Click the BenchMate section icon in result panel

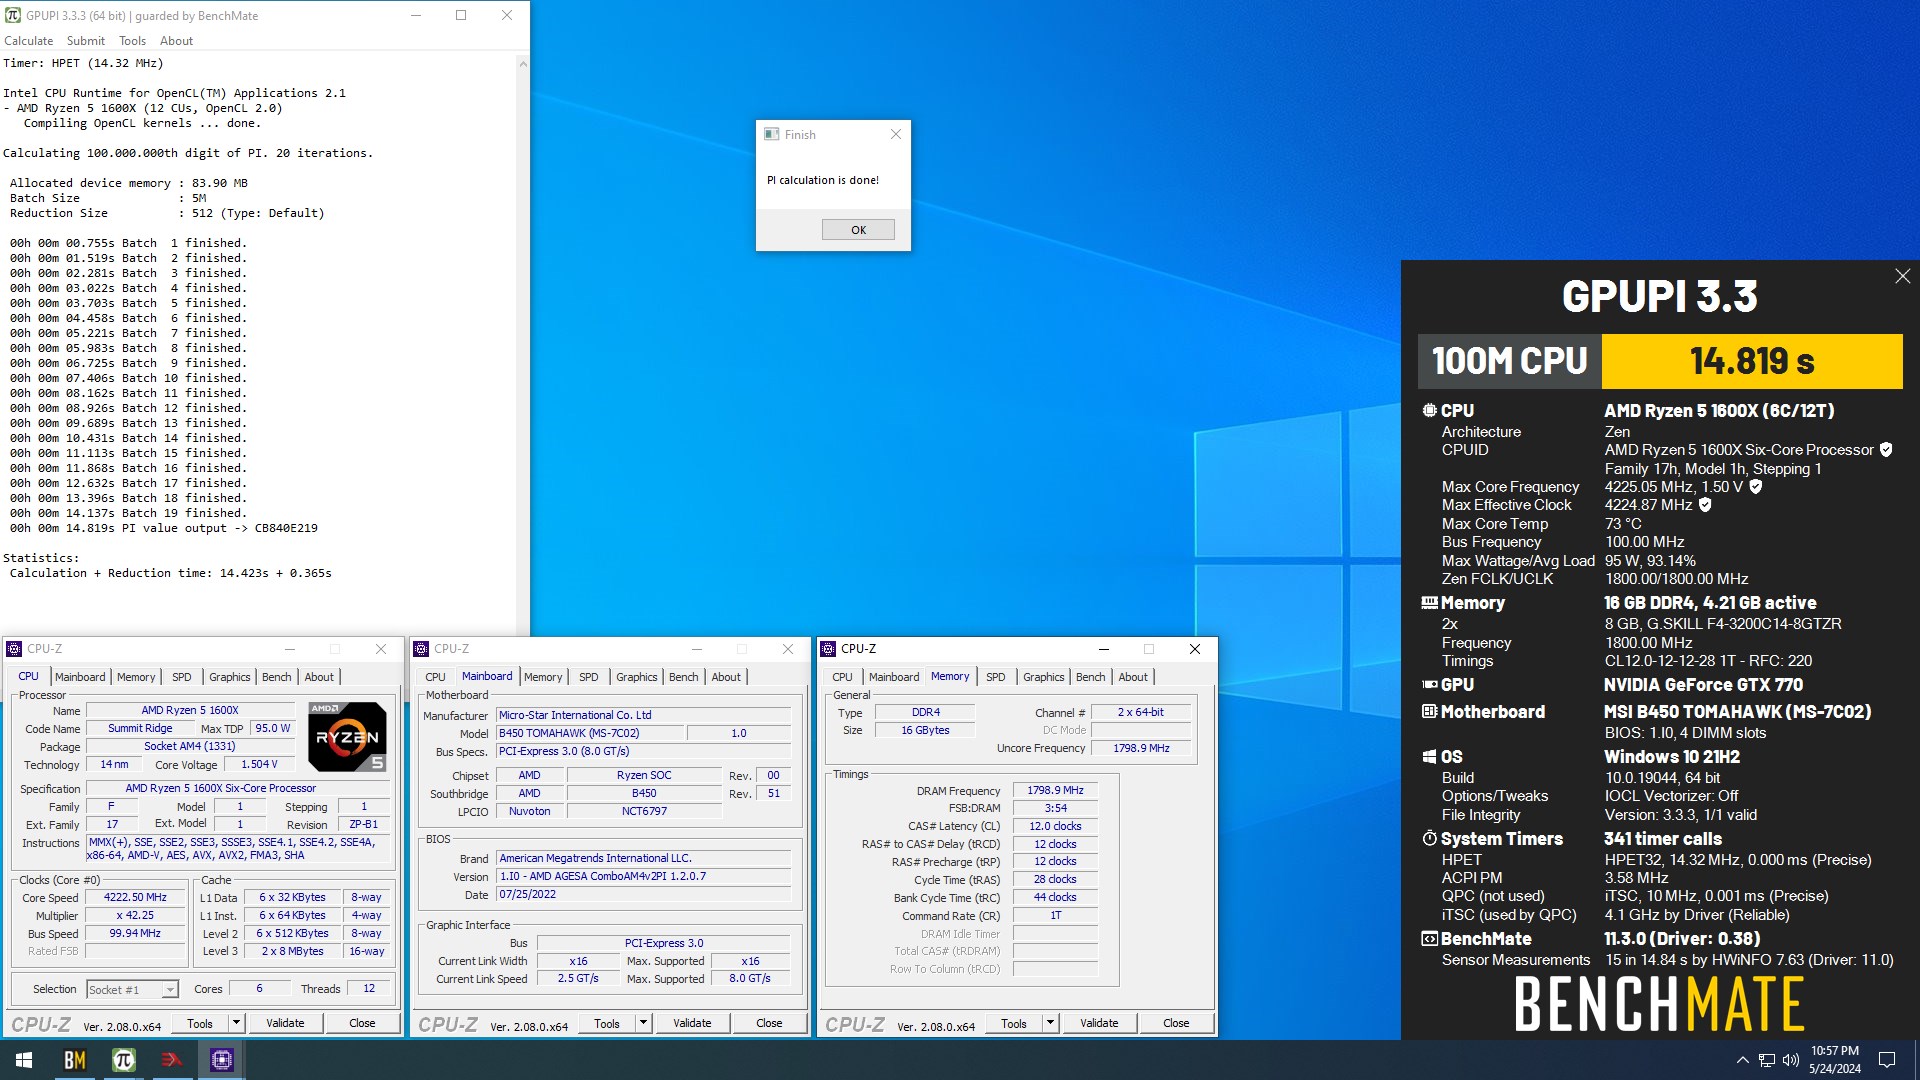pos(1430,939)
